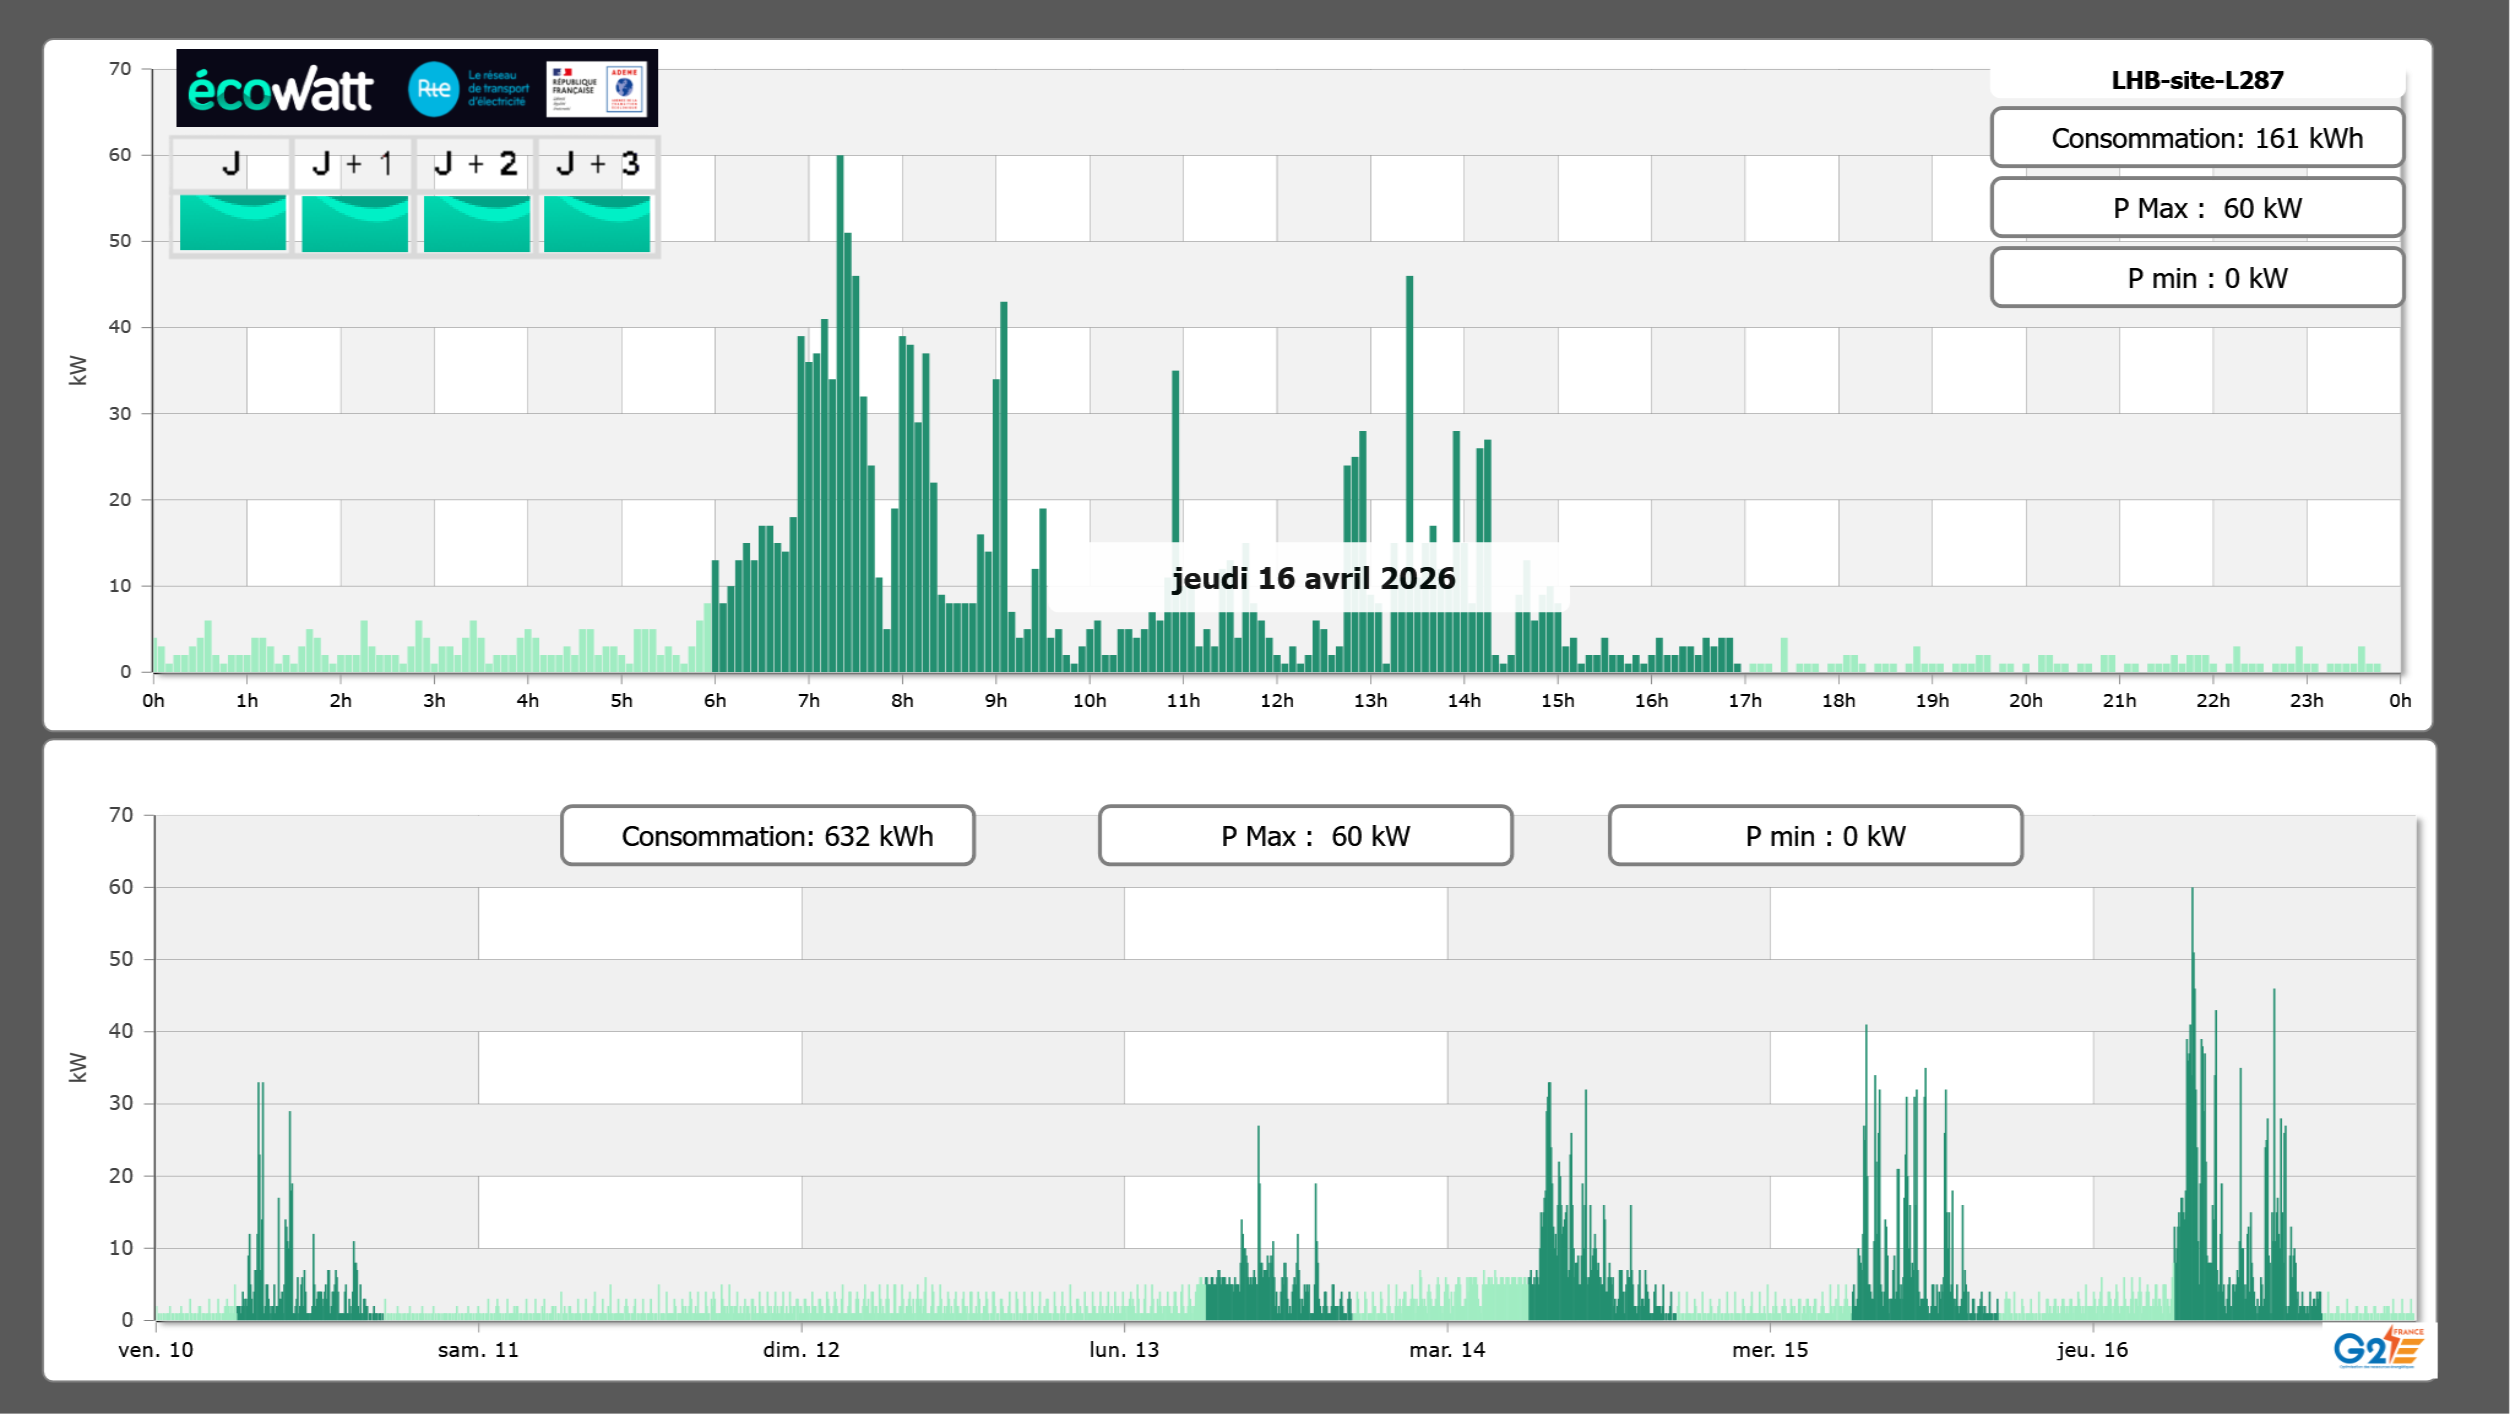Click the République Française ADEME logo
Screen dimensions: 2511x1415
[597, 89]
